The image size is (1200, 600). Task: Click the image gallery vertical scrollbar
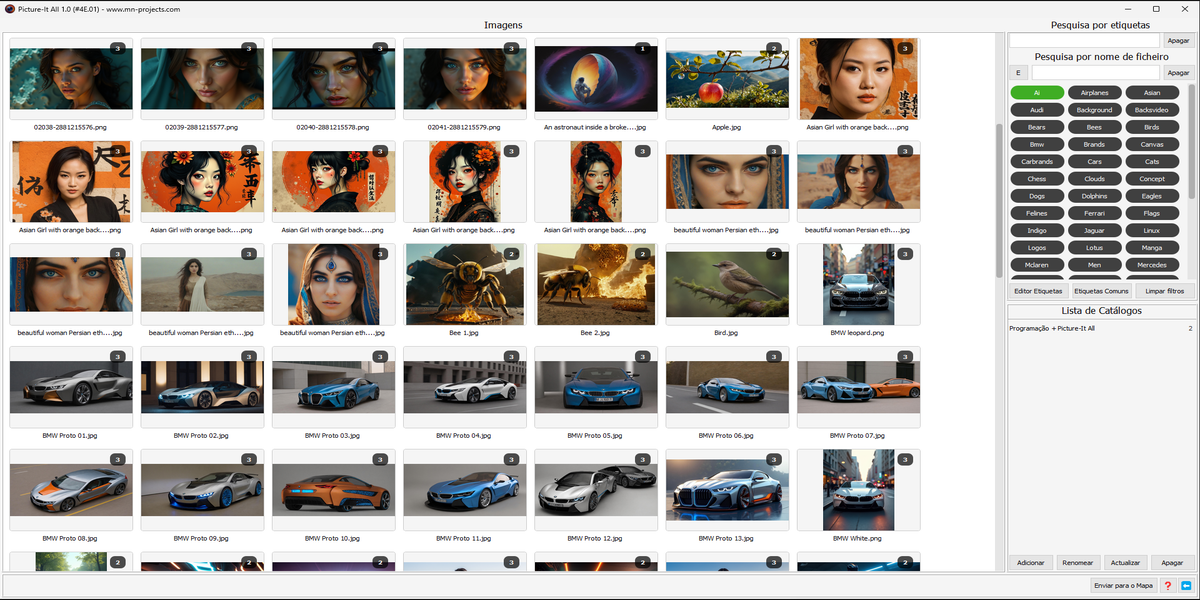click(999, 200)
